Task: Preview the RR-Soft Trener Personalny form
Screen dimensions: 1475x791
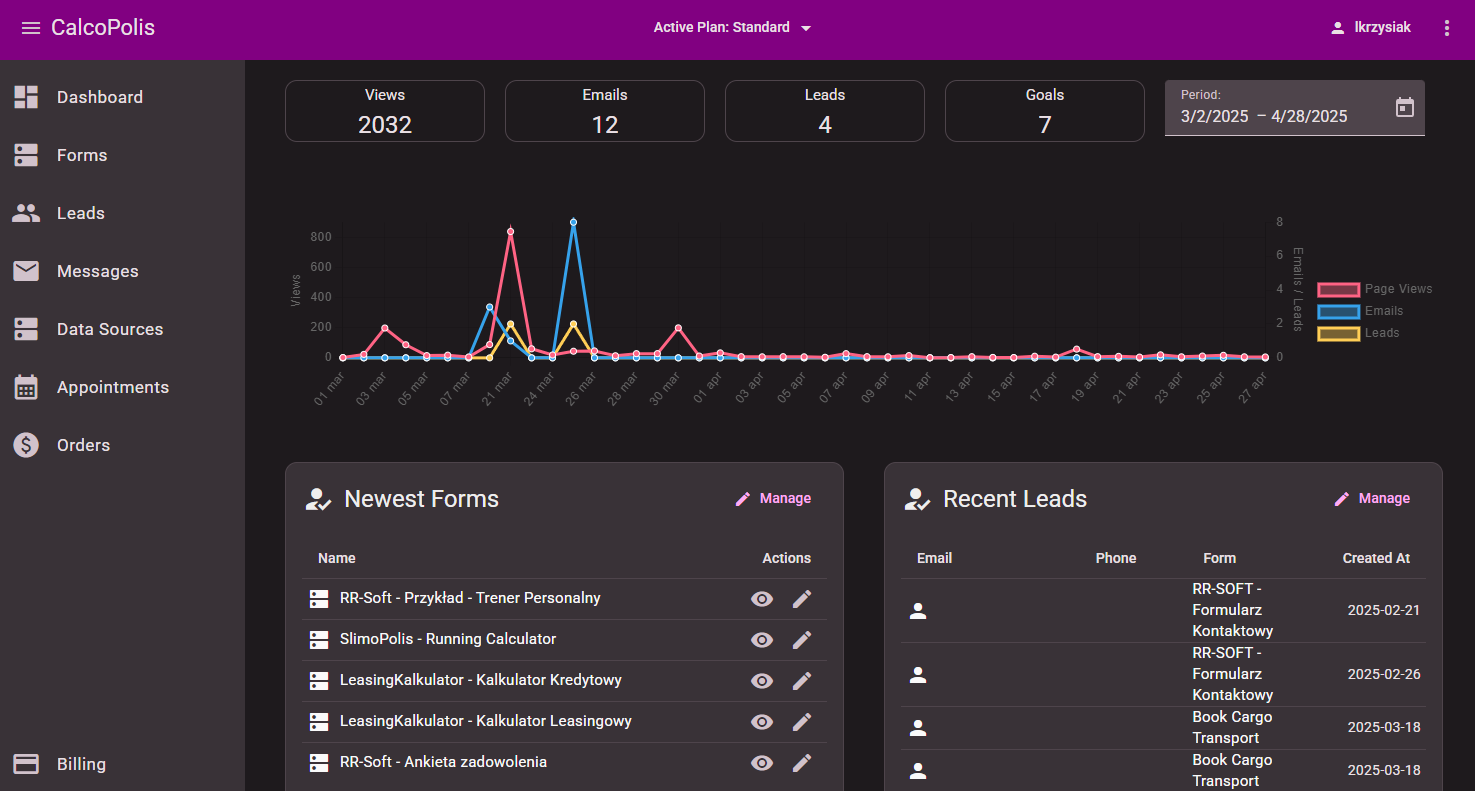Action: tap(762, 599)
